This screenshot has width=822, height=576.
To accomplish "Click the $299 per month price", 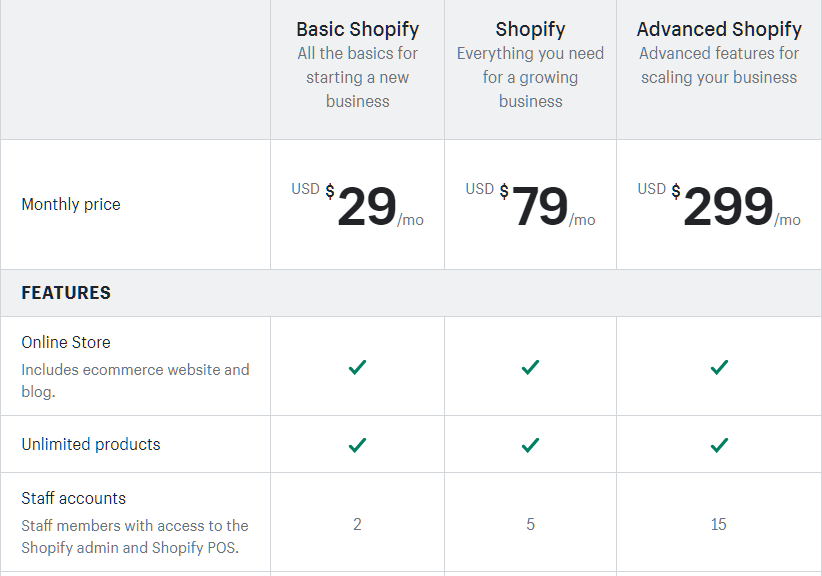I will (719, 205).
